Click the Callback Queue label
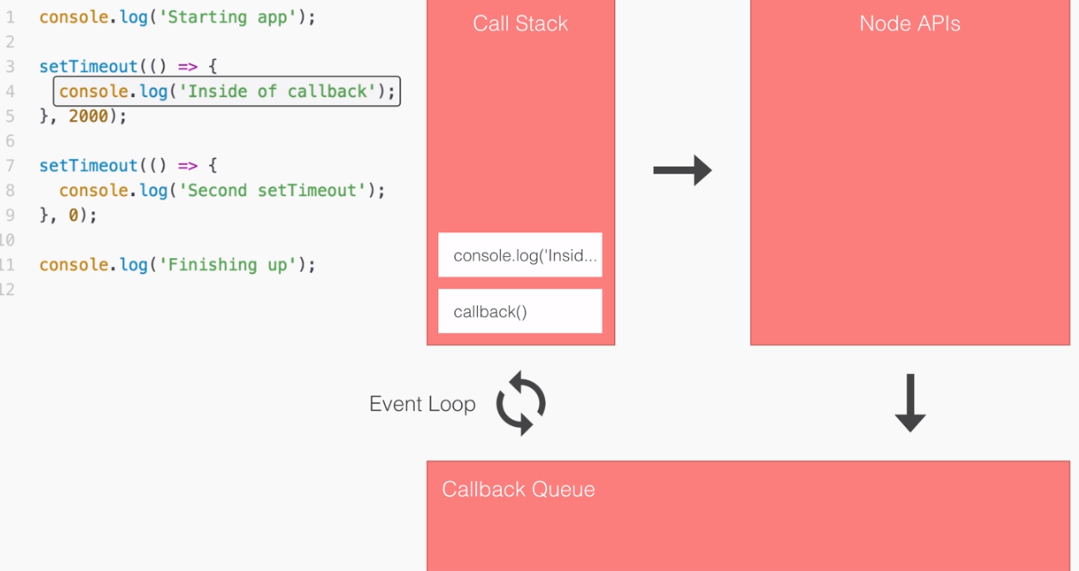Image resolution: width=1079 pixels, height=571 pixels. pyautogui.click(x=518, y=489)
